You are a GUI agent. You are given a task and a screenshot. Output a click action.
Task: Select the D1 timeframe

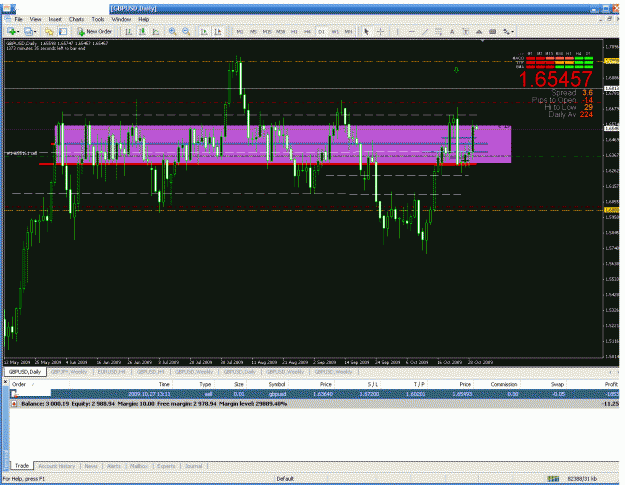pos(321,31)
